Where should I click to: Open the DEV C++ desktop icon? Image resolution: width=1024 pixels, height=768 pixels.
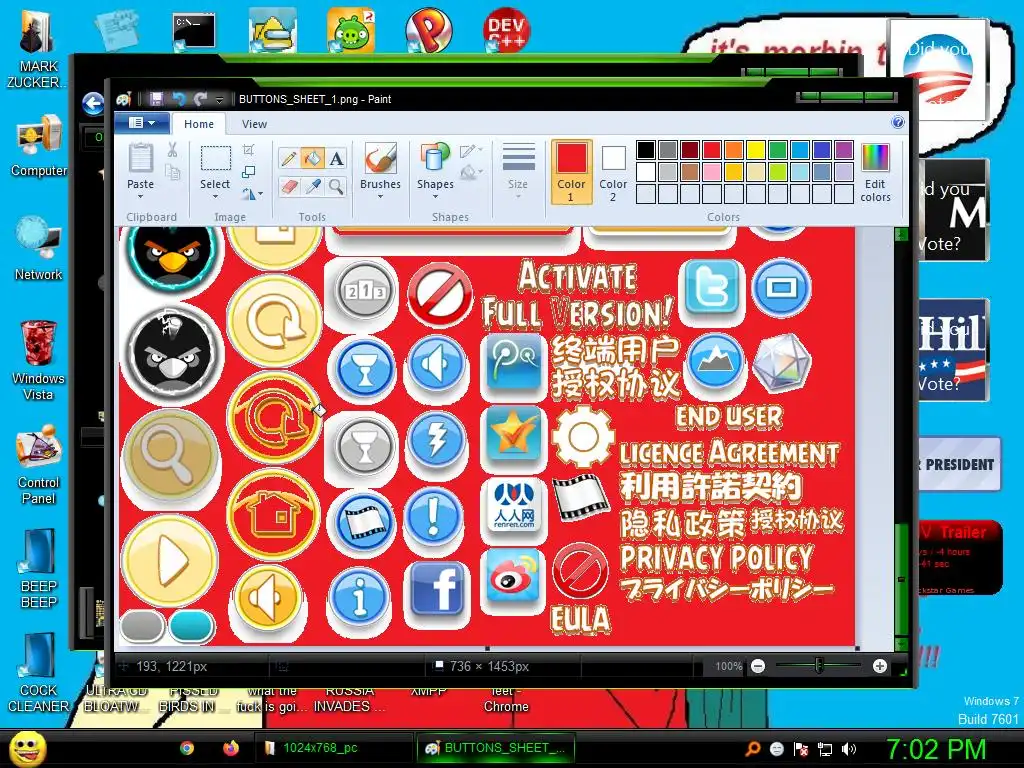(x=506, y=29)
